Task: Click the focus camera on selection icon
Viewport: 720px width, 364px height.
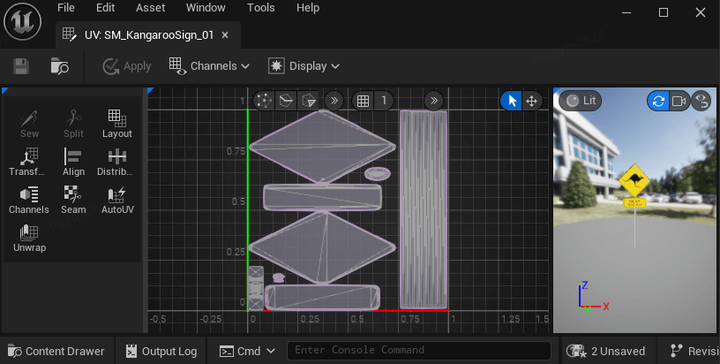Action: 702,101
